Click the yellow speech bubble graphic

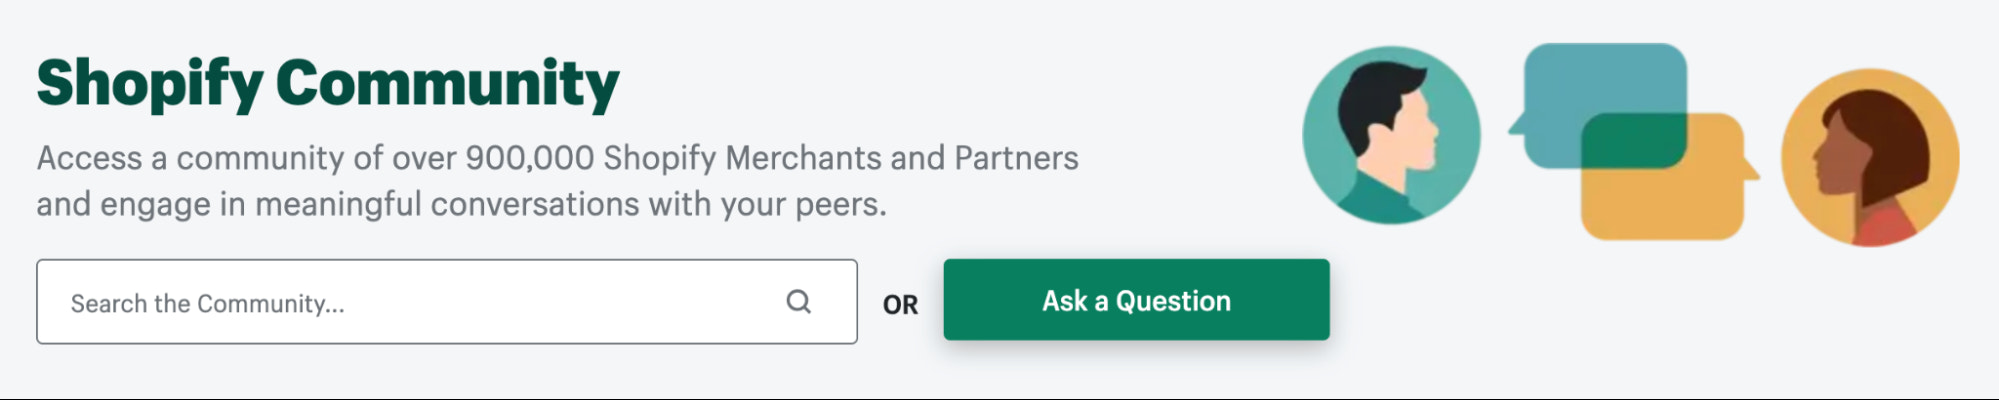(x=1680, y=205)
